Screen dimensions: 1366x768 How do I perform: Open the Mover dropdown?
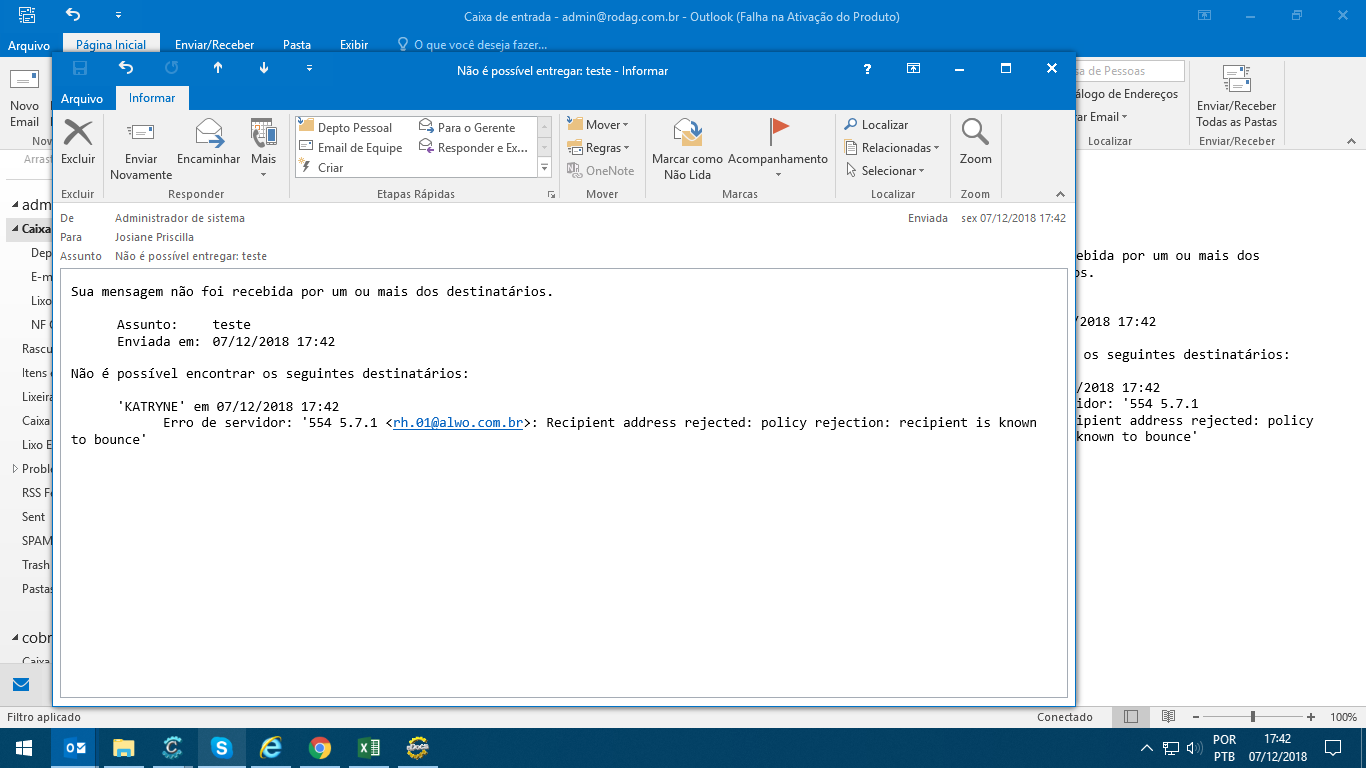click(x=598, y=124)
